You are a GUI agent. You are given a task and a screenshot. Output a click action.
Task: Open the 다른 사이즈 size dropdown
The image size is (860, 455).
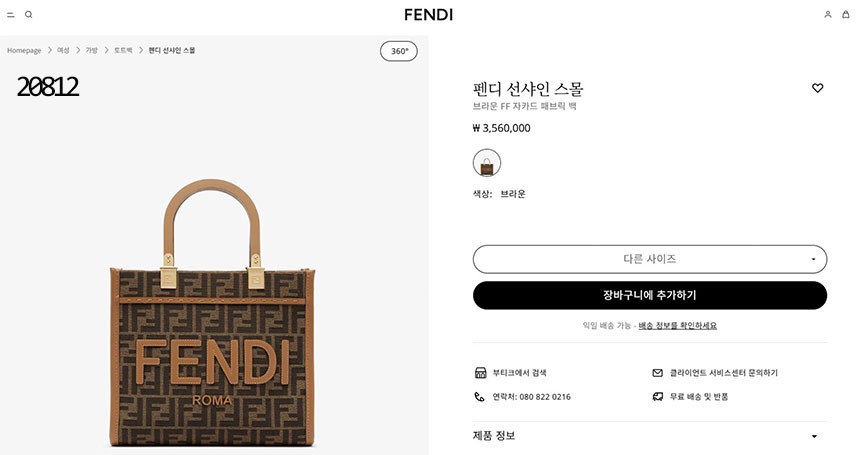pos(649,259)
